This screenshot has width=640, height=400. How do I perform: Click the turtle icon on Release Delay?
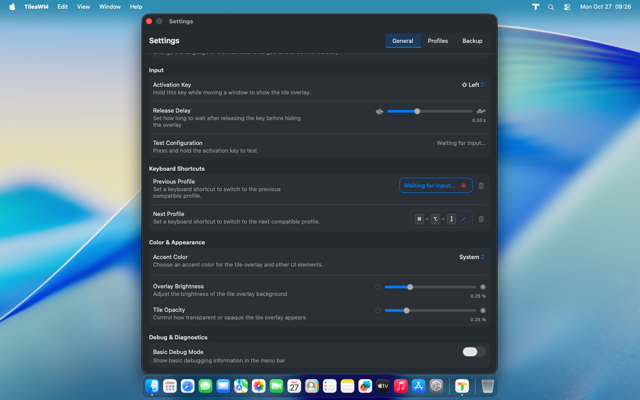click(379, 111)
